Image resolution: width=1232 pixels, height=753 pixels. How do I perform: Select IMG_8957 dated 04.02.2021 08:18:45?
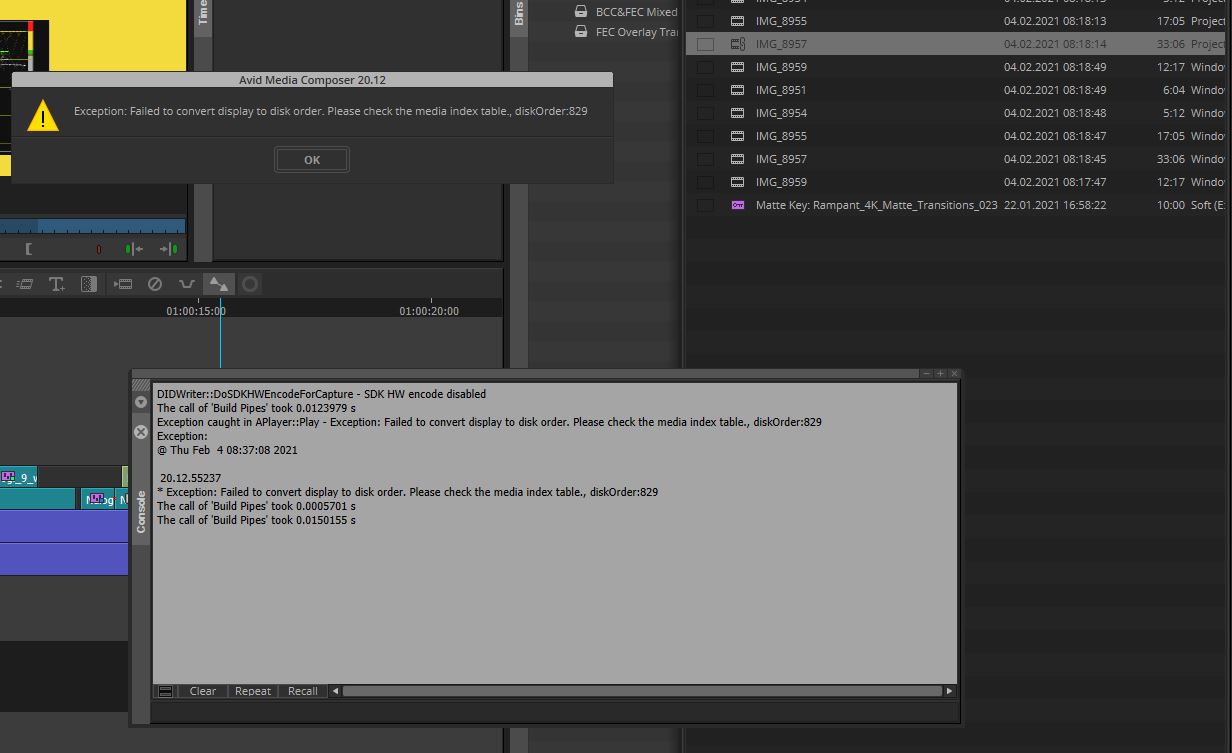(958, 159)
